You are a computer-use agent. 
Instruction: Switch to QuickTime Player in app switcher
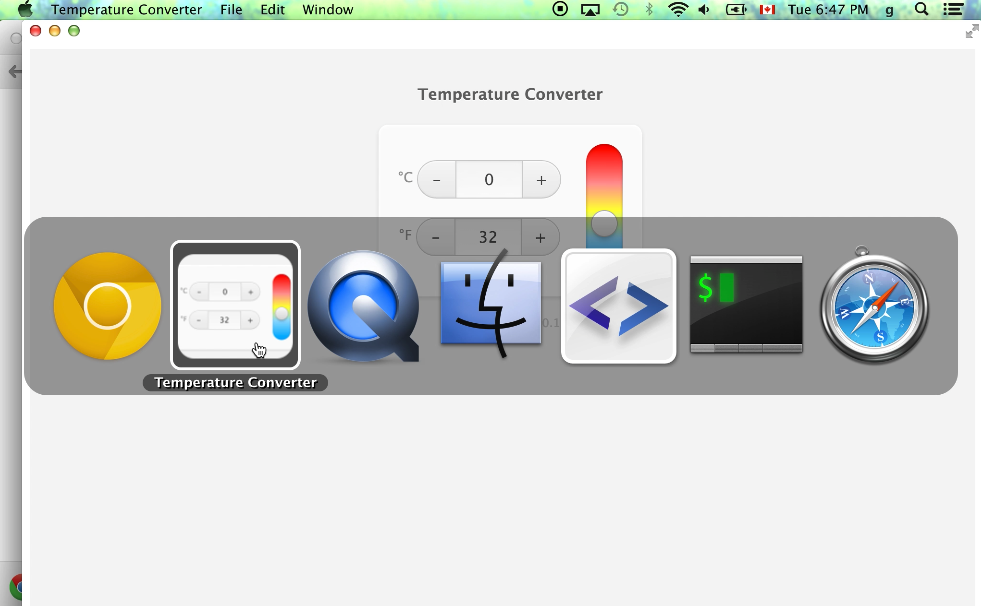click(x=363, y=306)
